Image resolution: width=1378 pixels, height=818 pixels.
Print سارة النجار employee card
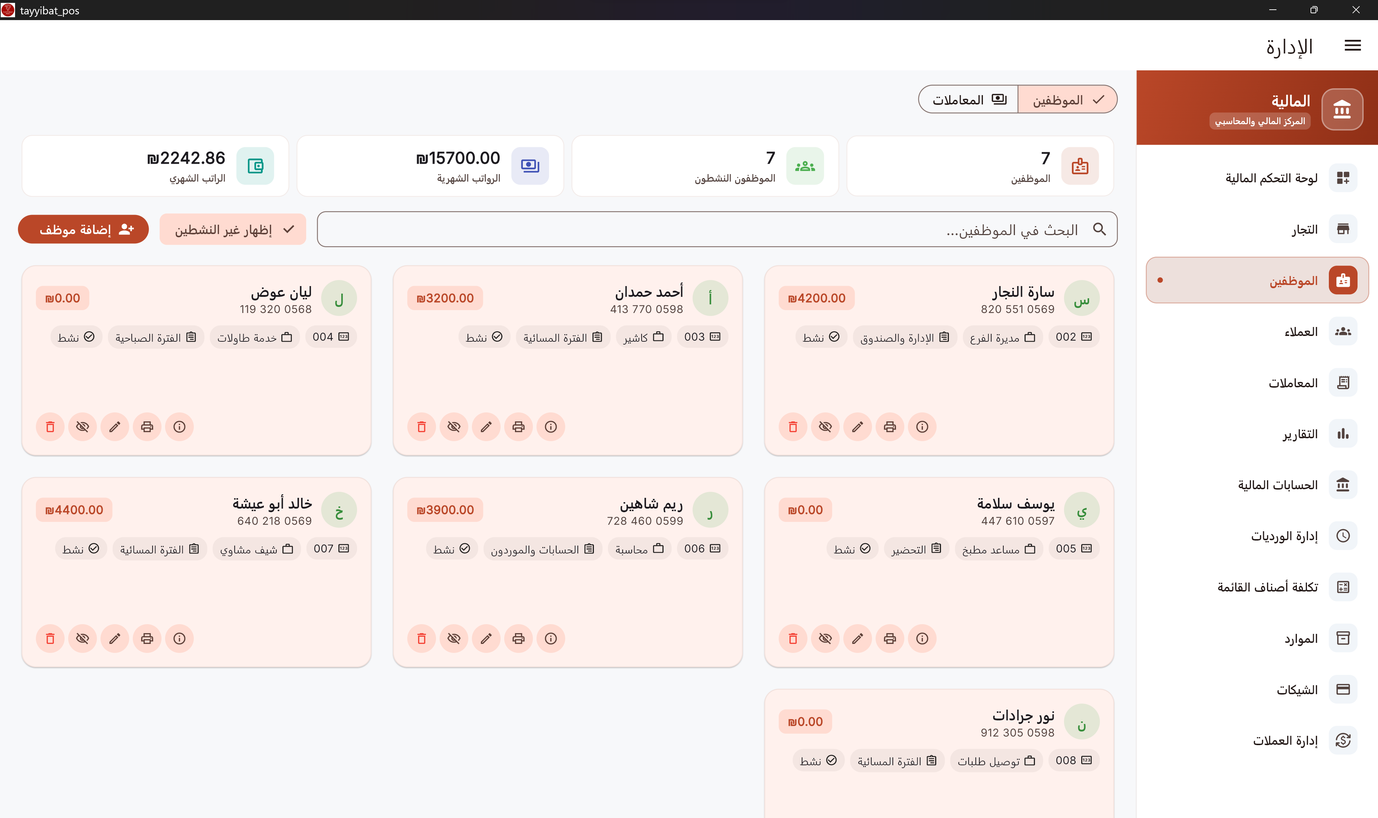coord(890,427)
